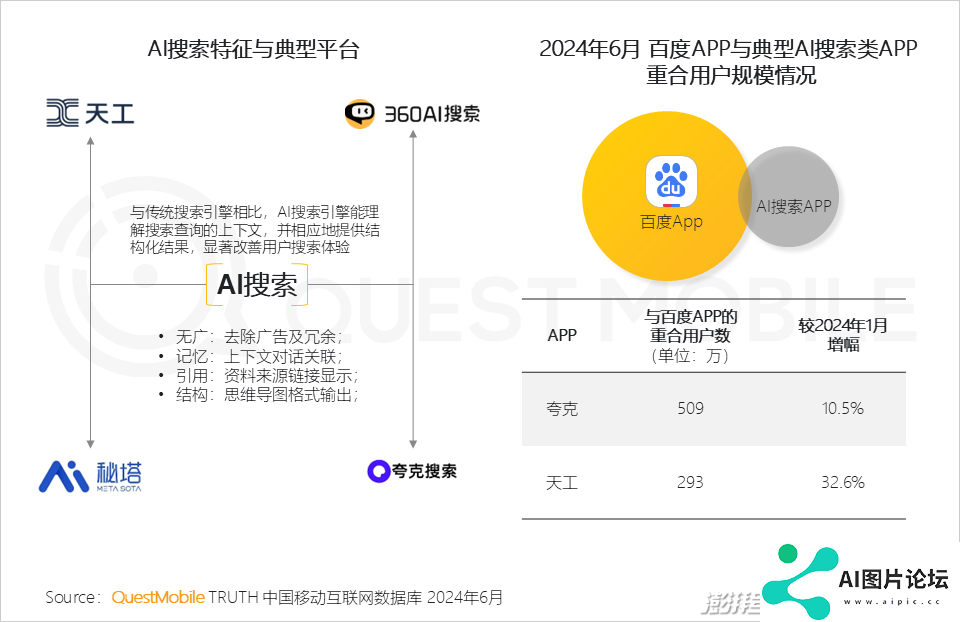Select the yellow 百度App circle label
960x622 pixels.
click(672, 222)
